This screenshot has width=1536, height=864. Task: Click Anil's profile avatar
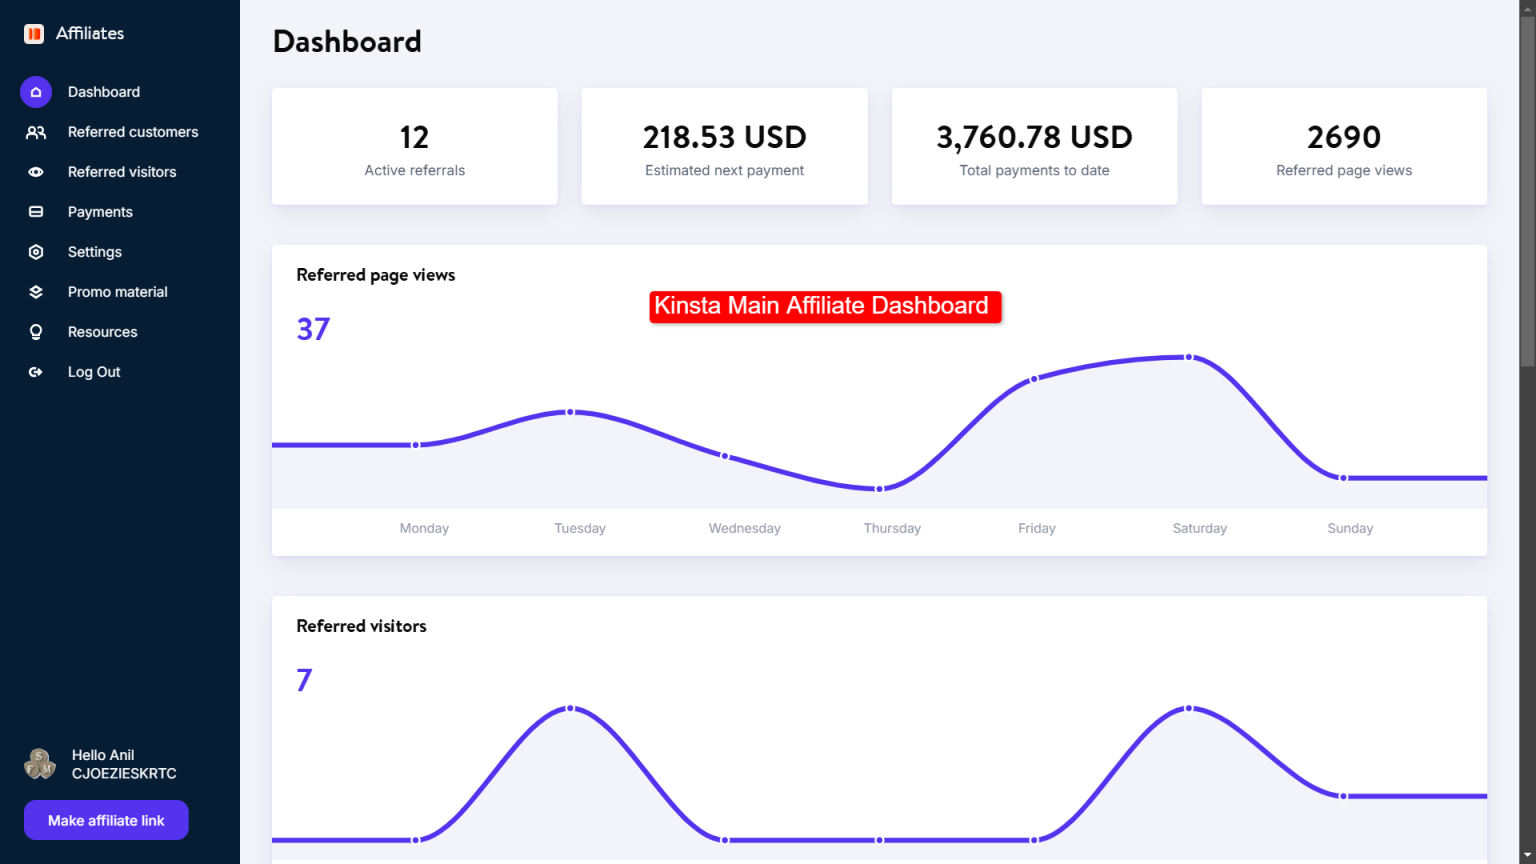coord(40,763)
